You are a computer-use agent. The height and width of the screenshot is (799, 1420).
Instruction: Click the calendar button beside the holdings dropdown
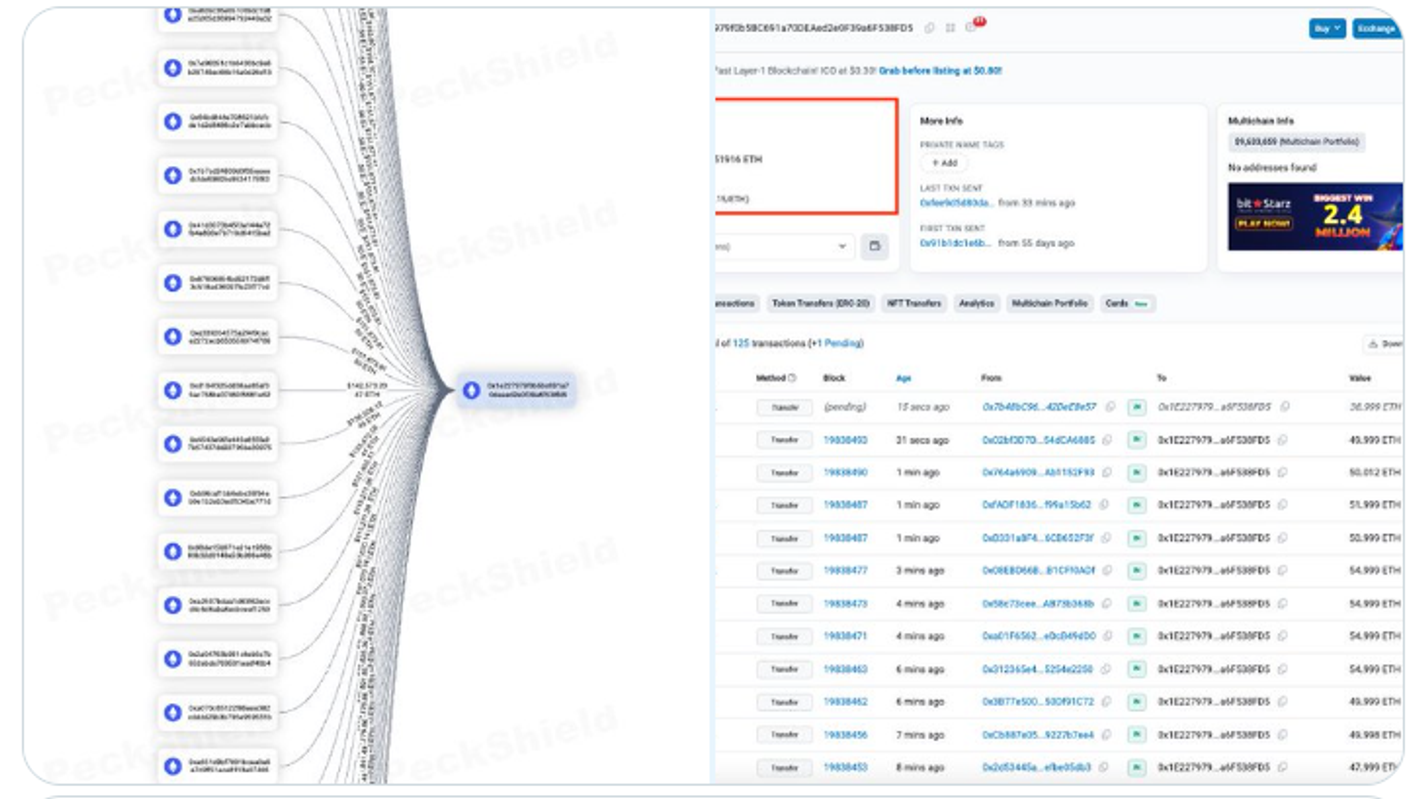click(874, 246)
